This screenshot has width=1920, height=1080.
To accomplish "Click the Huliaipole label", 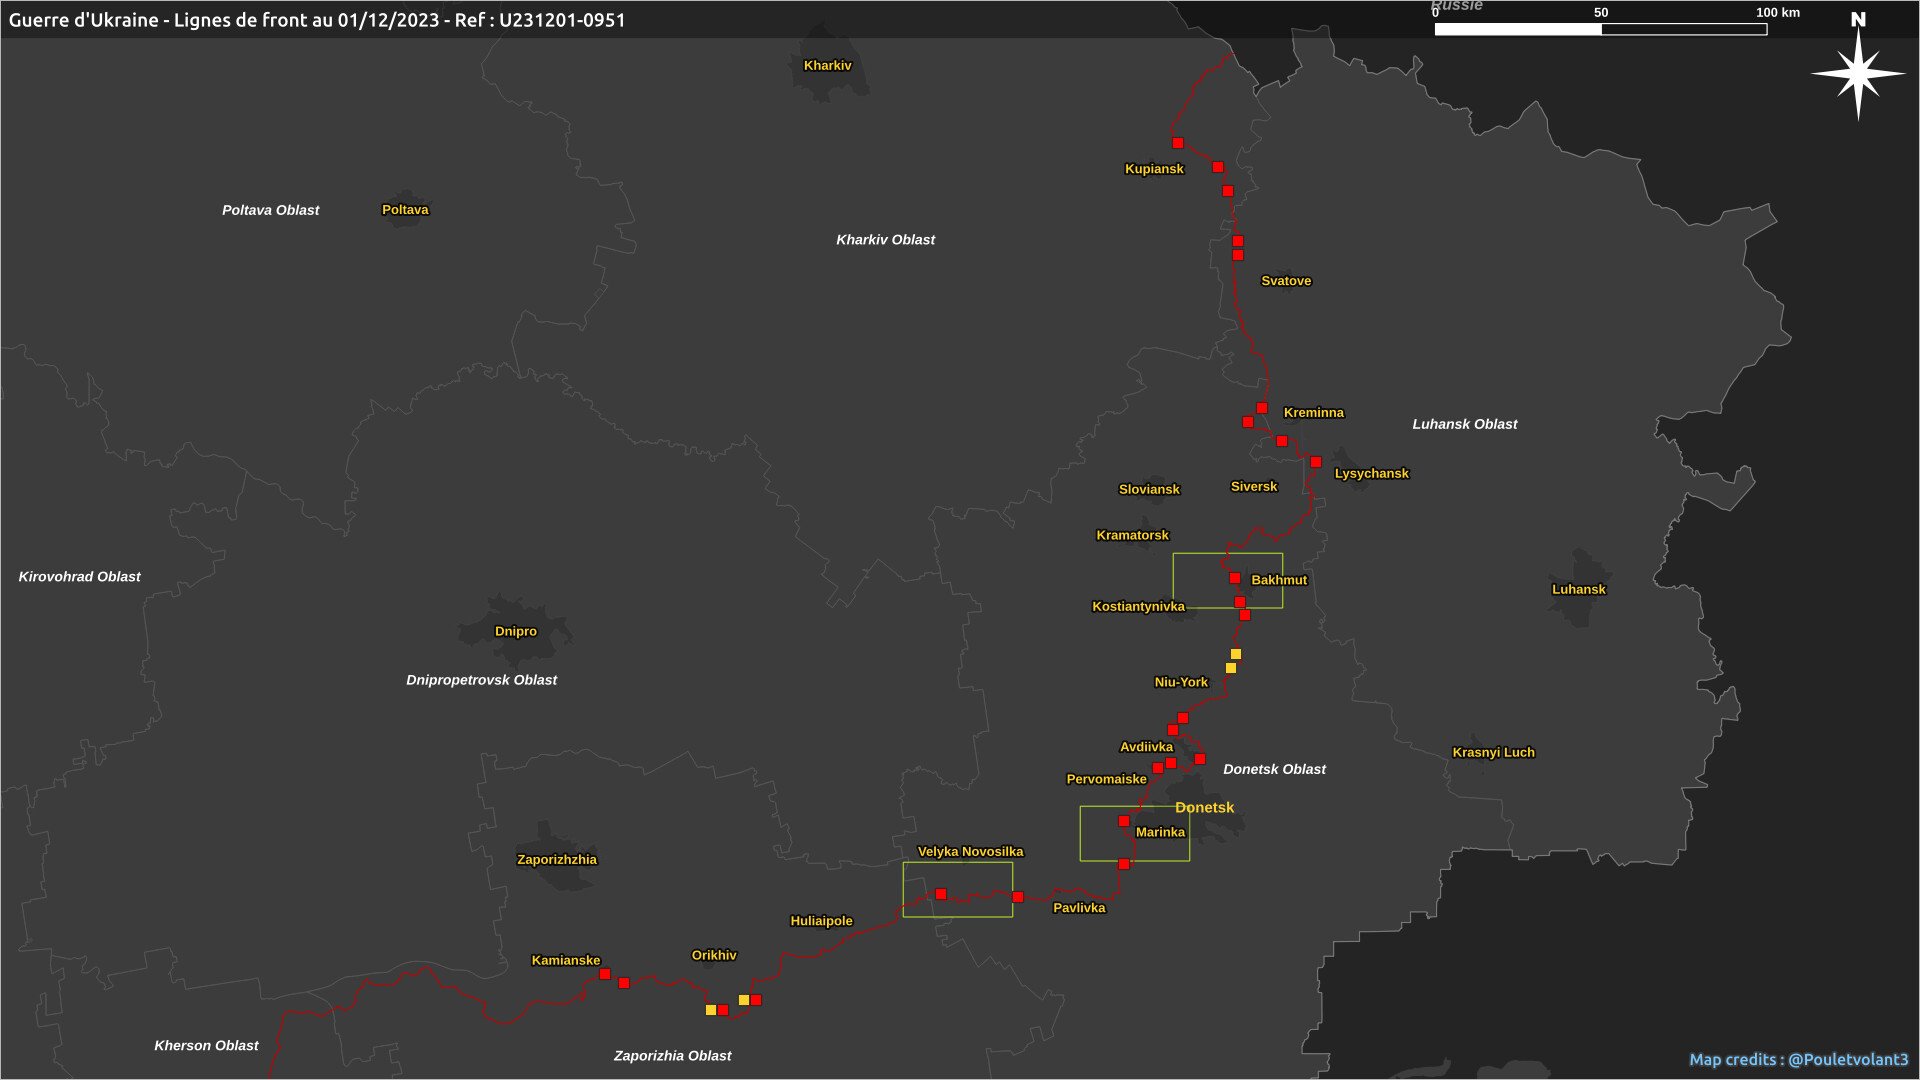I will pos(822,922).
